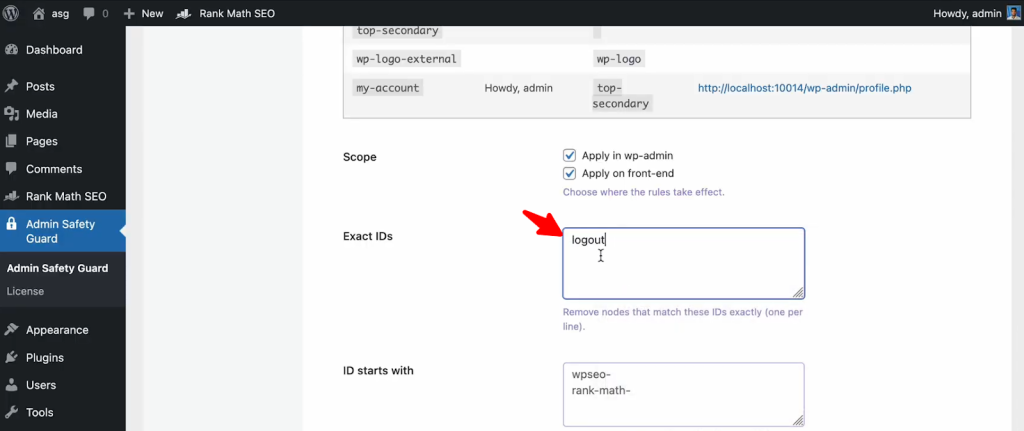
Task: Click the Appearance paintbrush icon
Action: tap(12, 330)
